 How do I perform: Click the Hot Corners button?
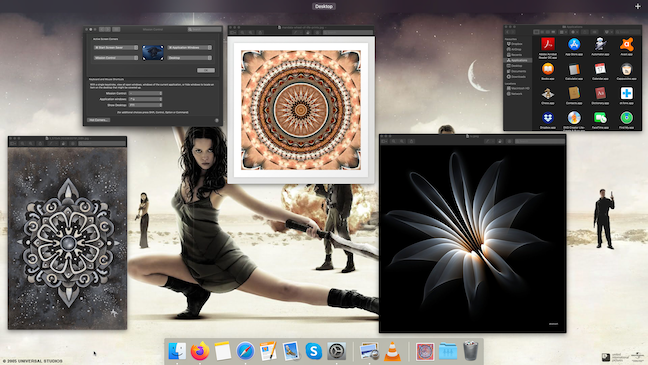point(98,120)
